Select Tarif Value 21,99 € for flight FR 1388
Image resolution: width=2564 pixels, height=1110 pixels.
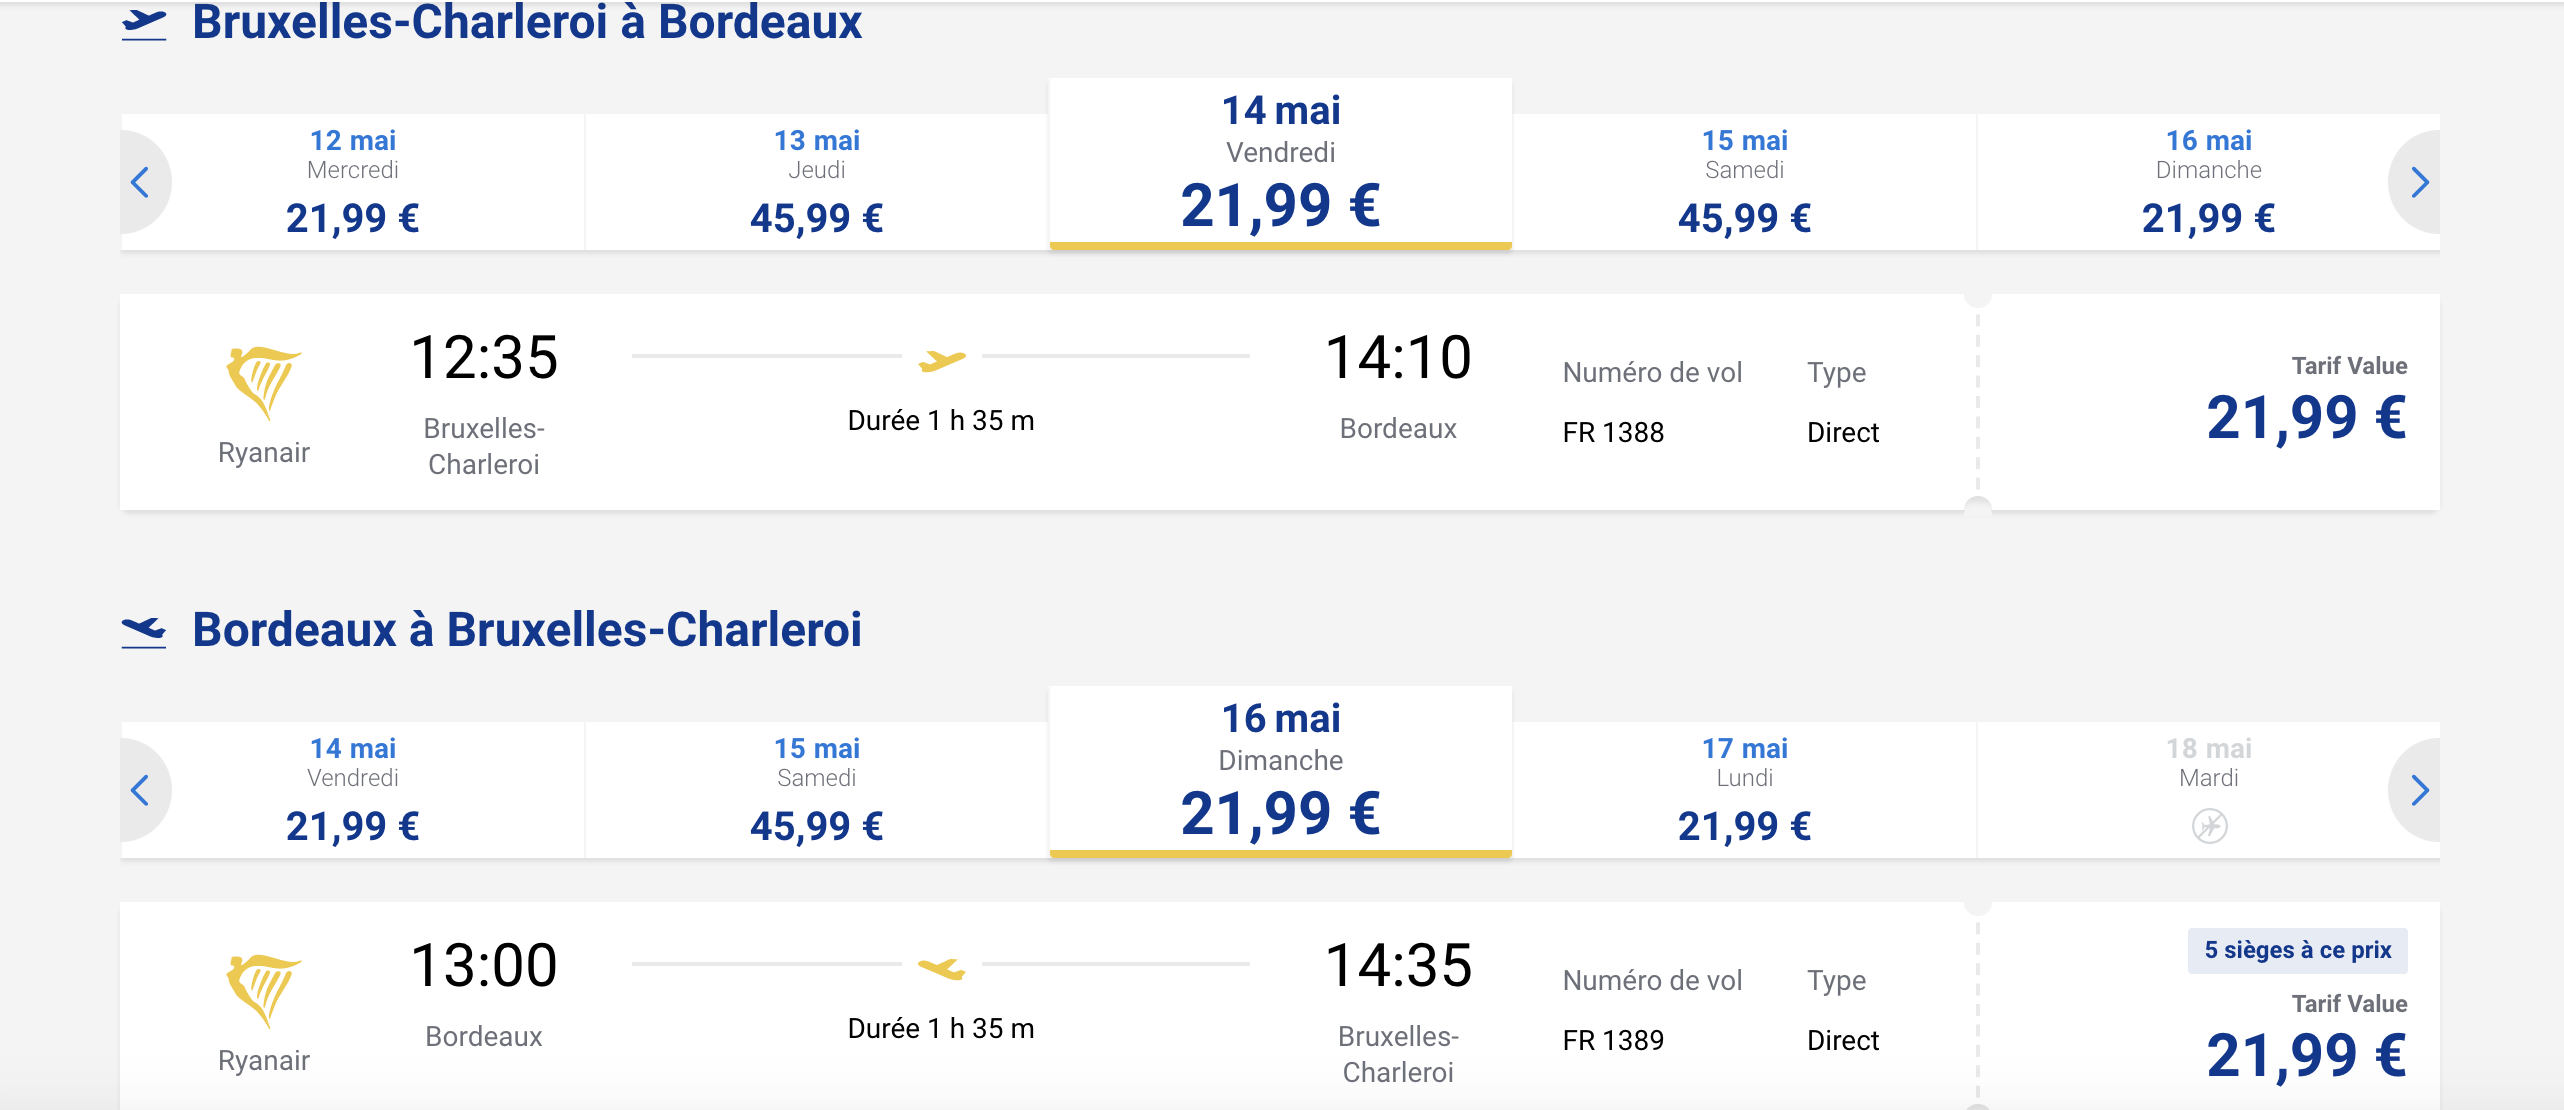(2305, 417)
